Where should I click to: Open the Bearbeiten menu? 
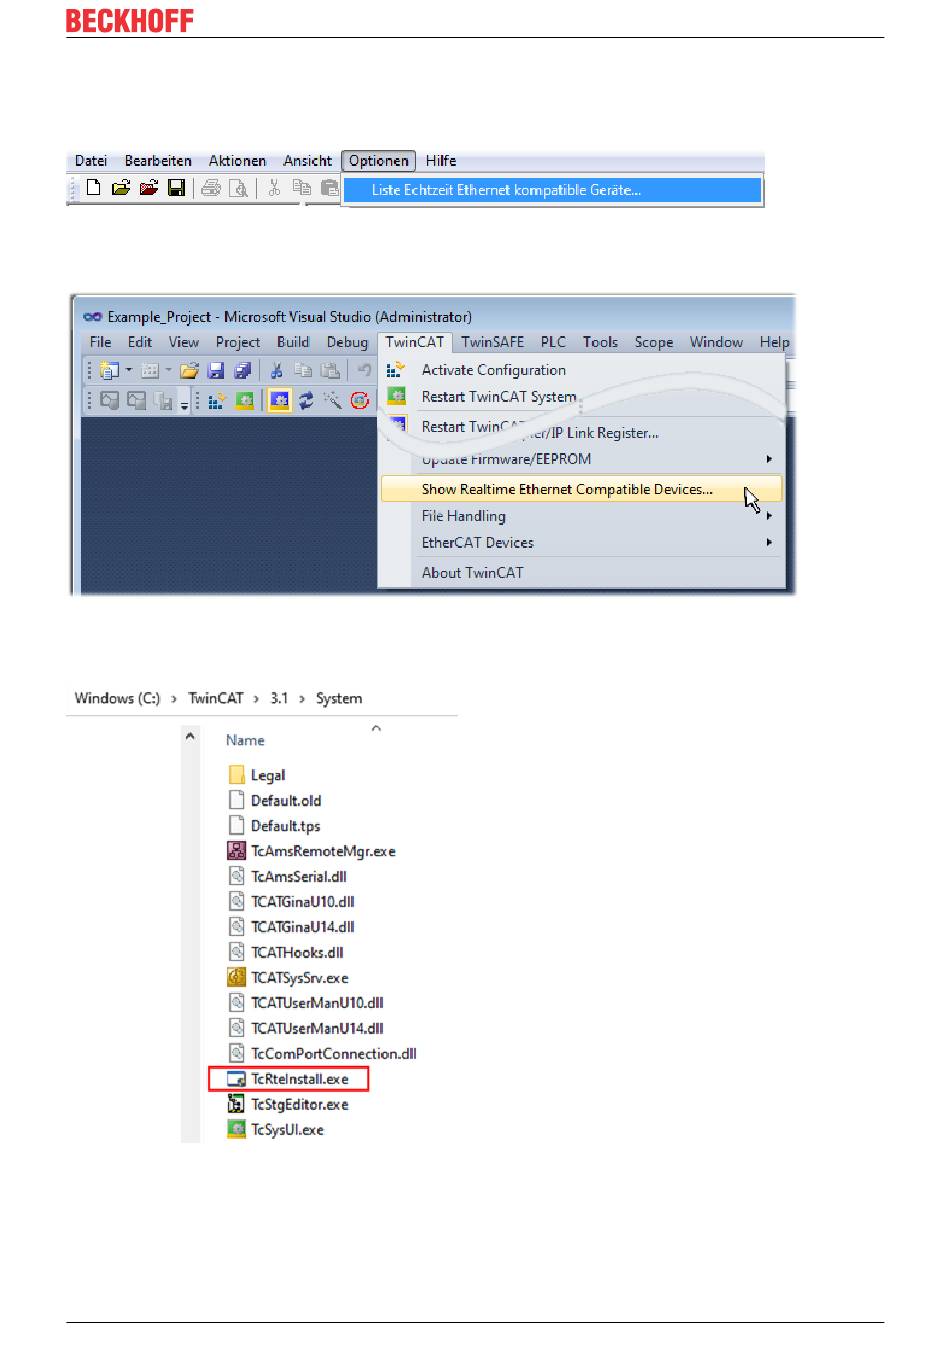(158, 161)
